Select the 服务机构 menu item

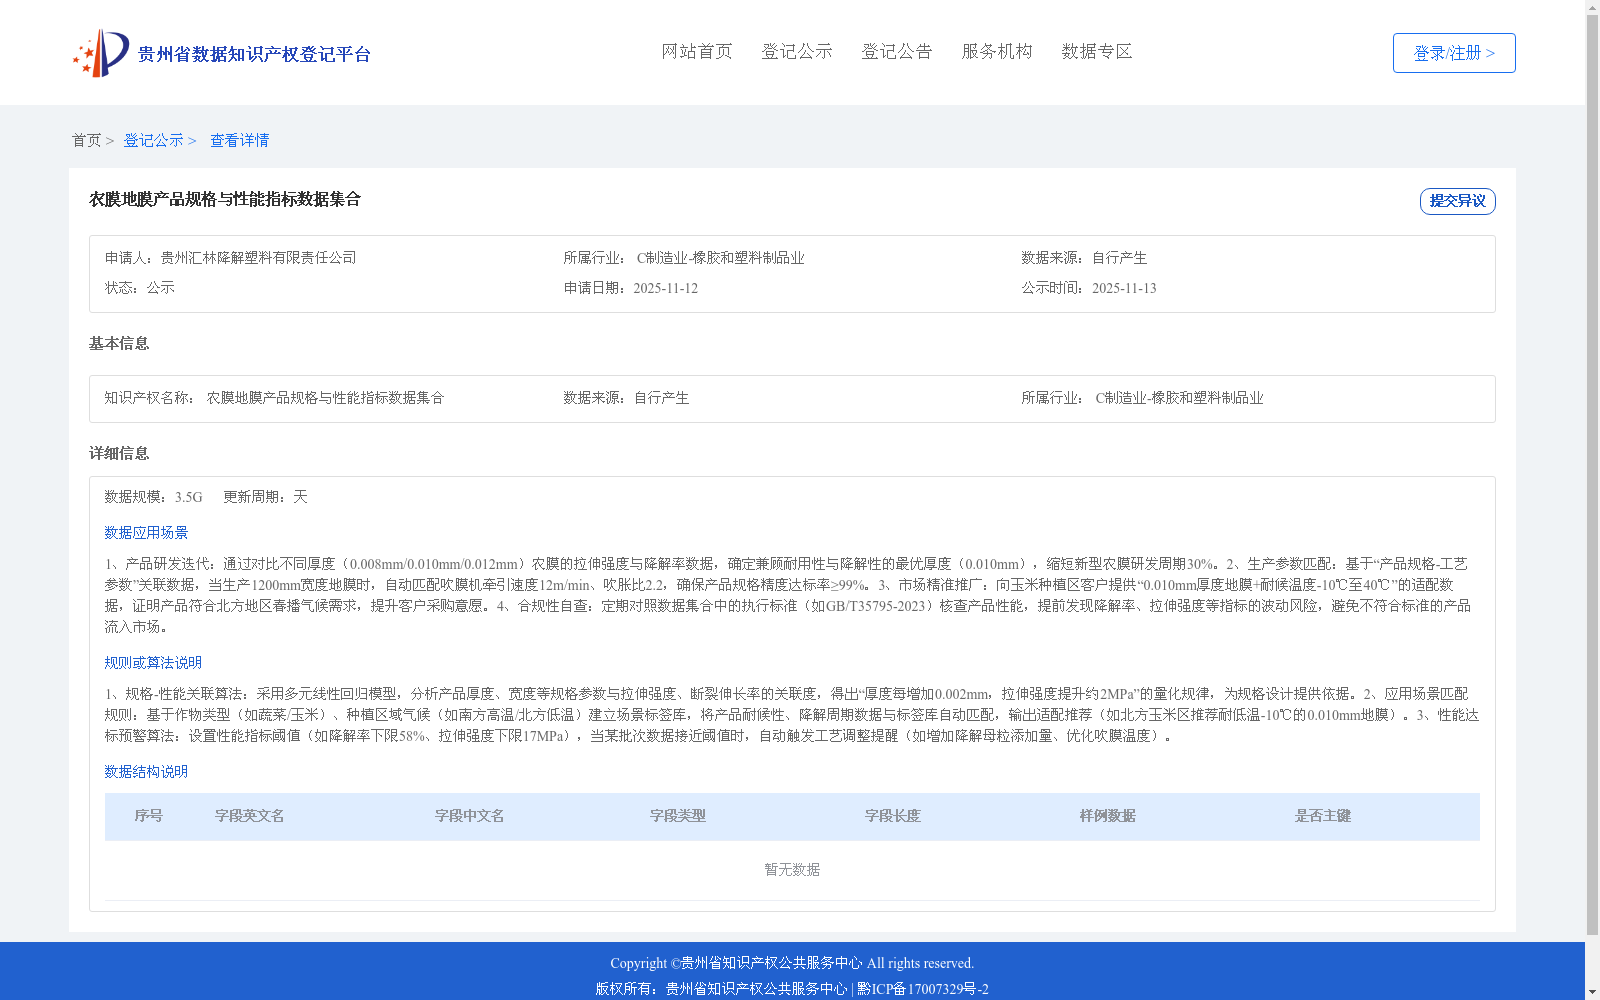click(x=997, y=51)
